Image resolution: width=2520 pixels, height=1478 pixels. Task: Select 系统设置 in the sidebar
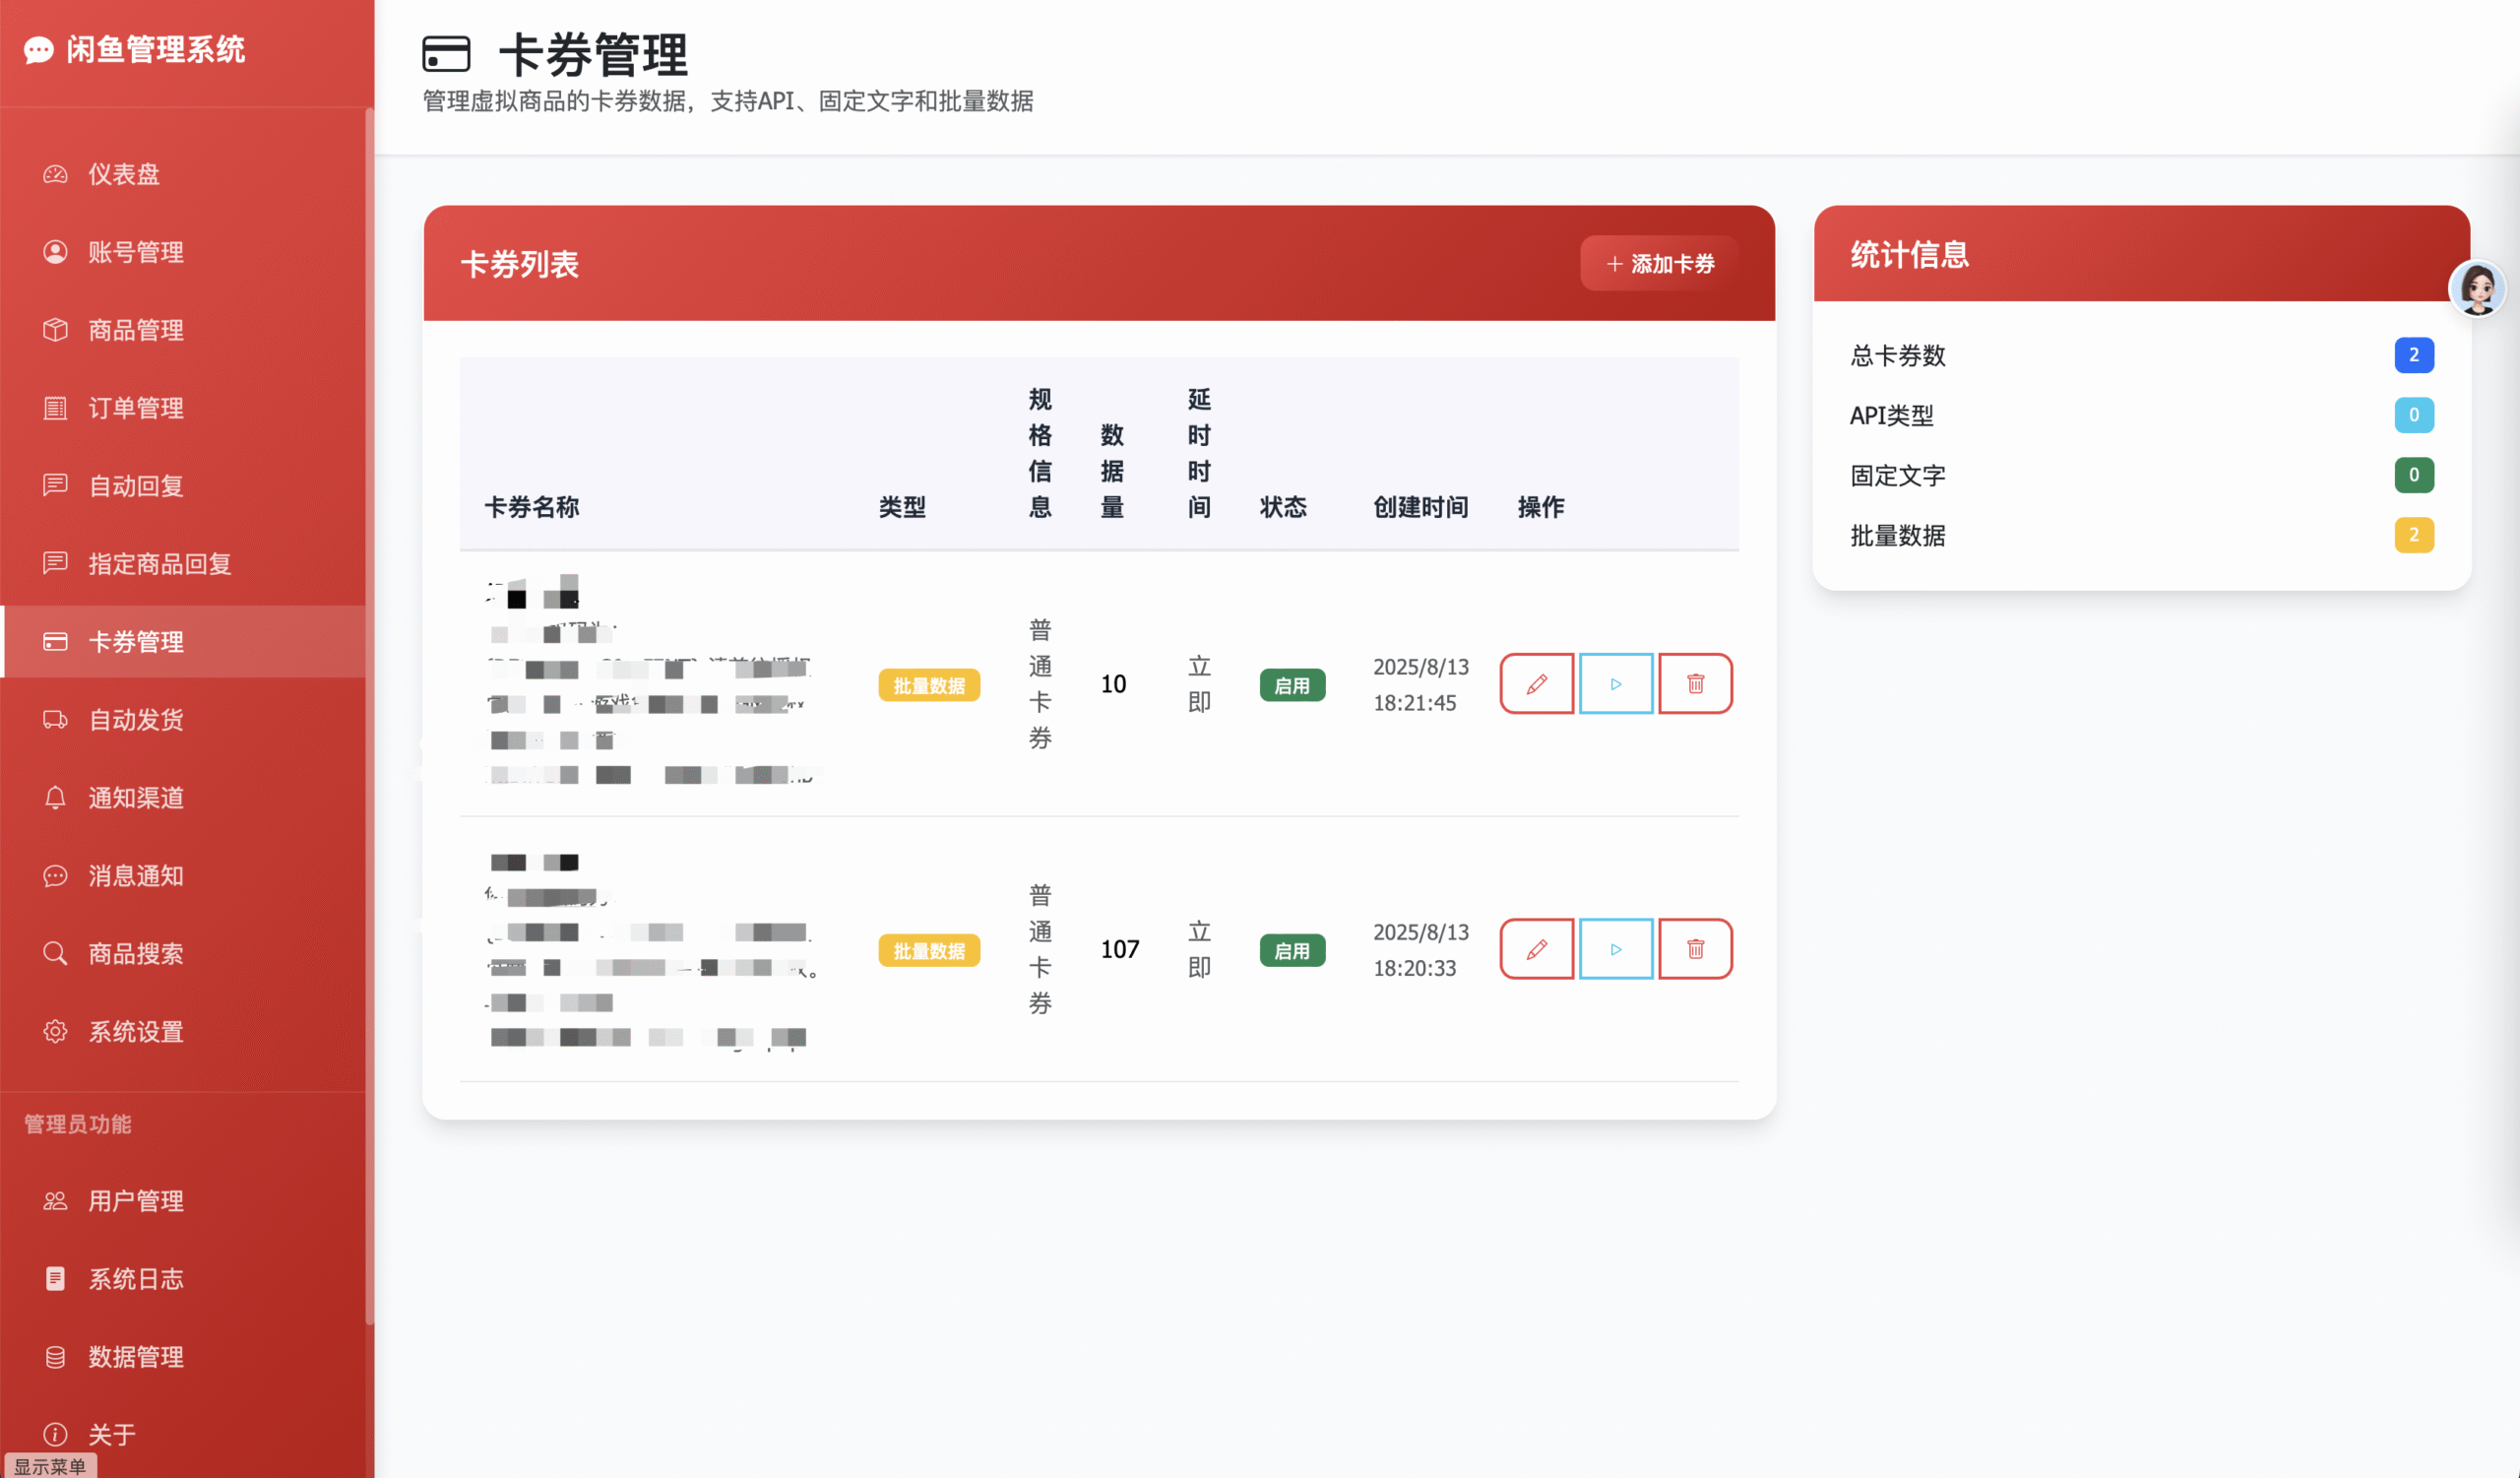pyautogui.click(x=136, y=1032)
